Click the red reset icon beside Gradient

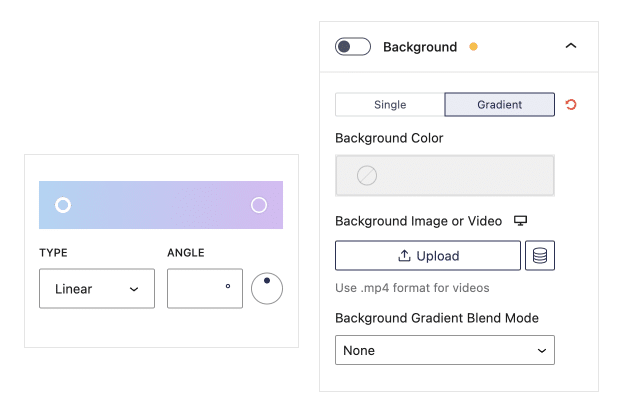[571, 105]
